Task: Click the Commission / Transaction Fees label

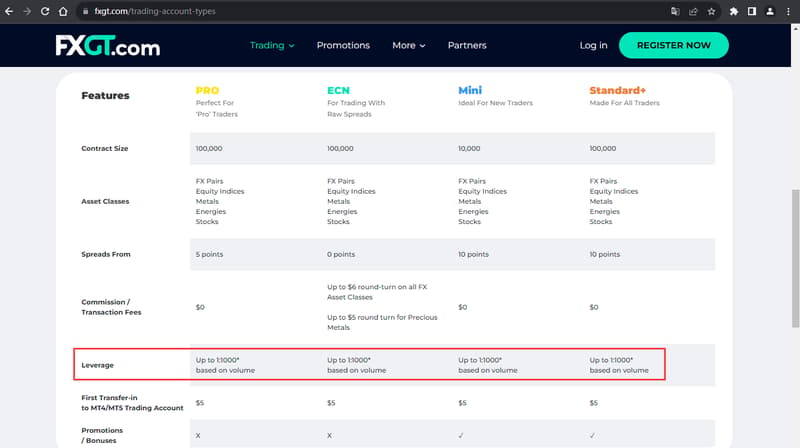Action: click(x=111, y=307)
